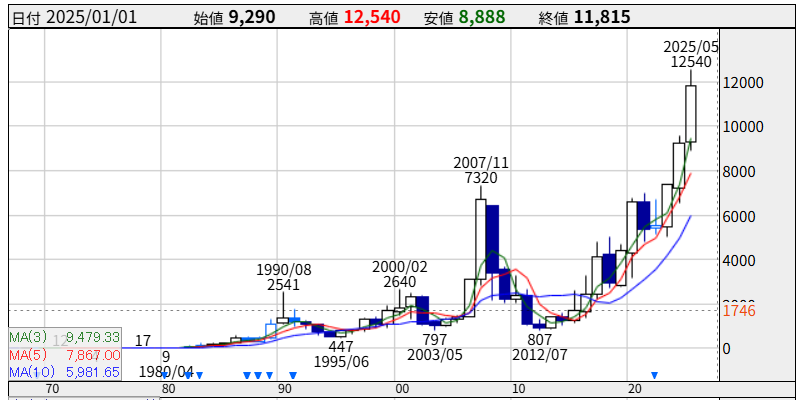Click the 90 label on the time axis
The image size is (800, 400).
click(x=285, y=389)
